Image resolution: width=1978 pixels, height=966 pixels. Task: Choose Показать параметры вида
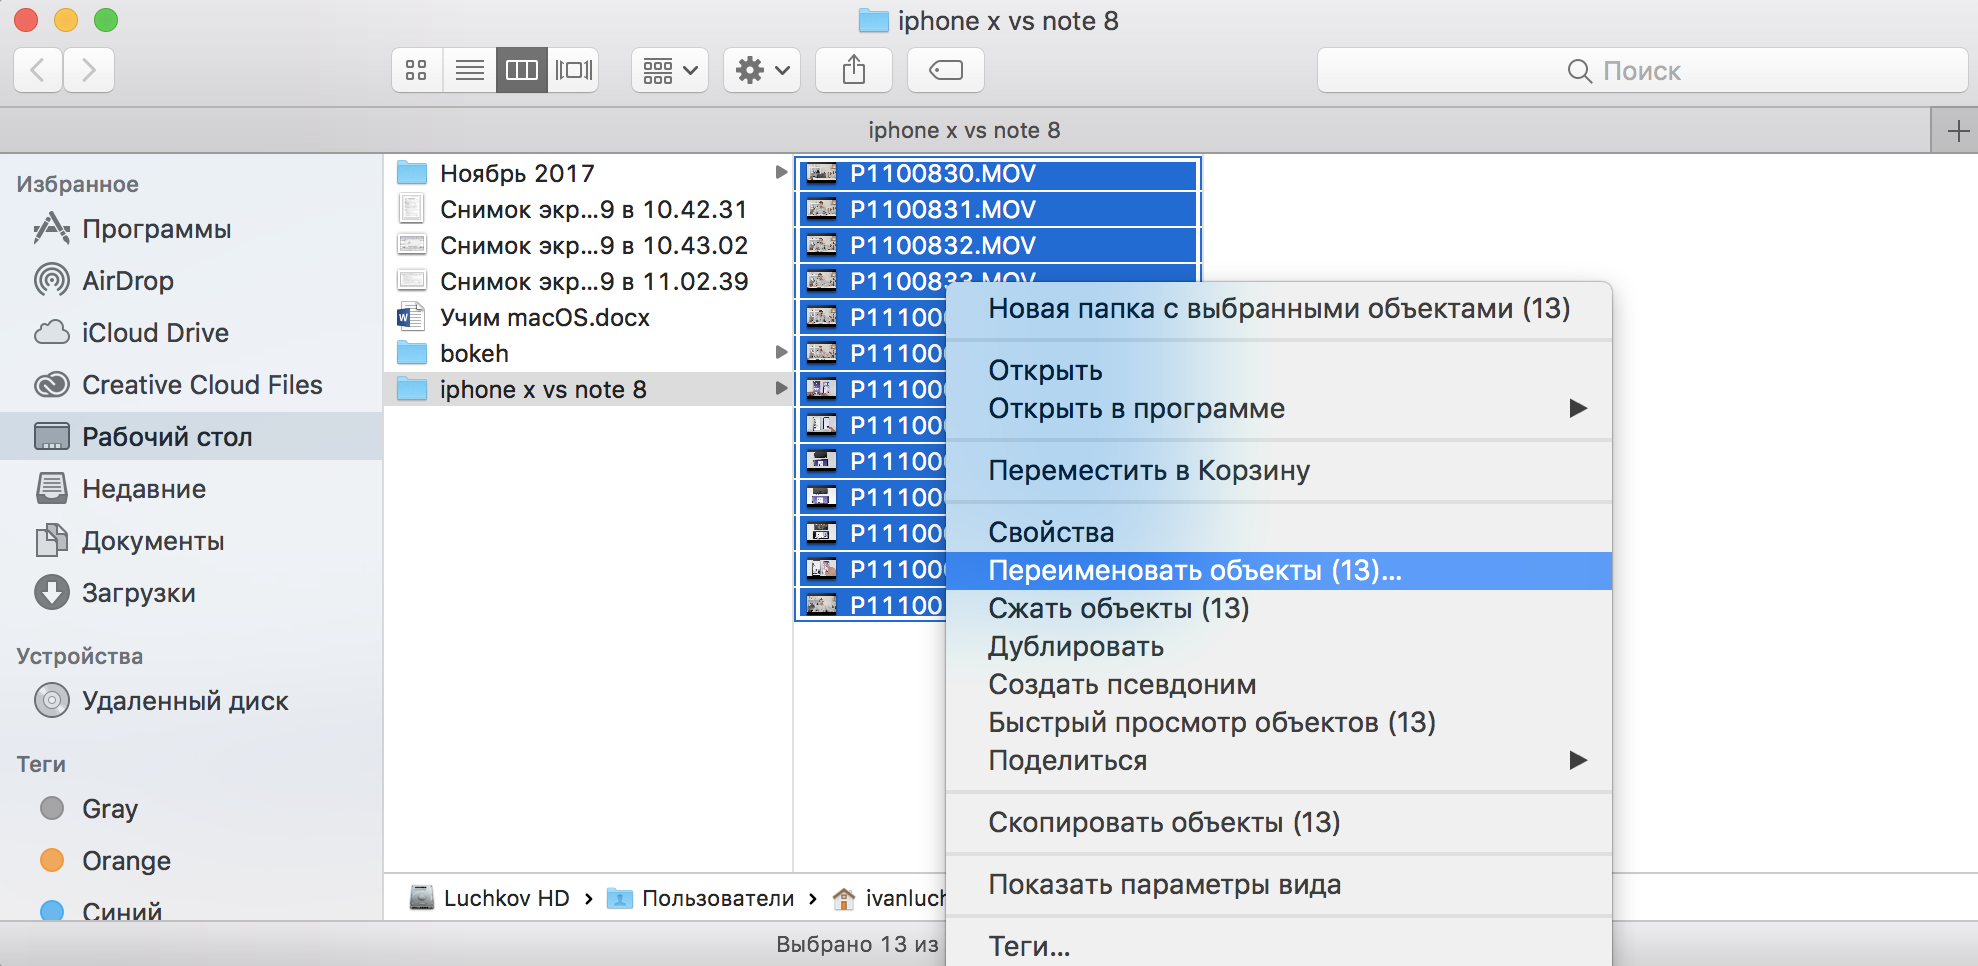tap(1279, 885)
